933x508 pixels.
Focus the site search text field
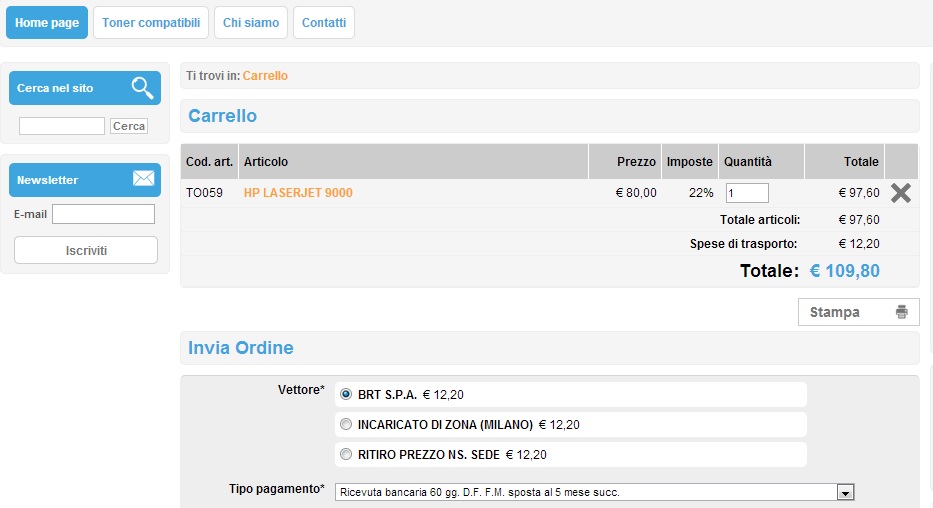pyautogui.click(x=62, y=126)
